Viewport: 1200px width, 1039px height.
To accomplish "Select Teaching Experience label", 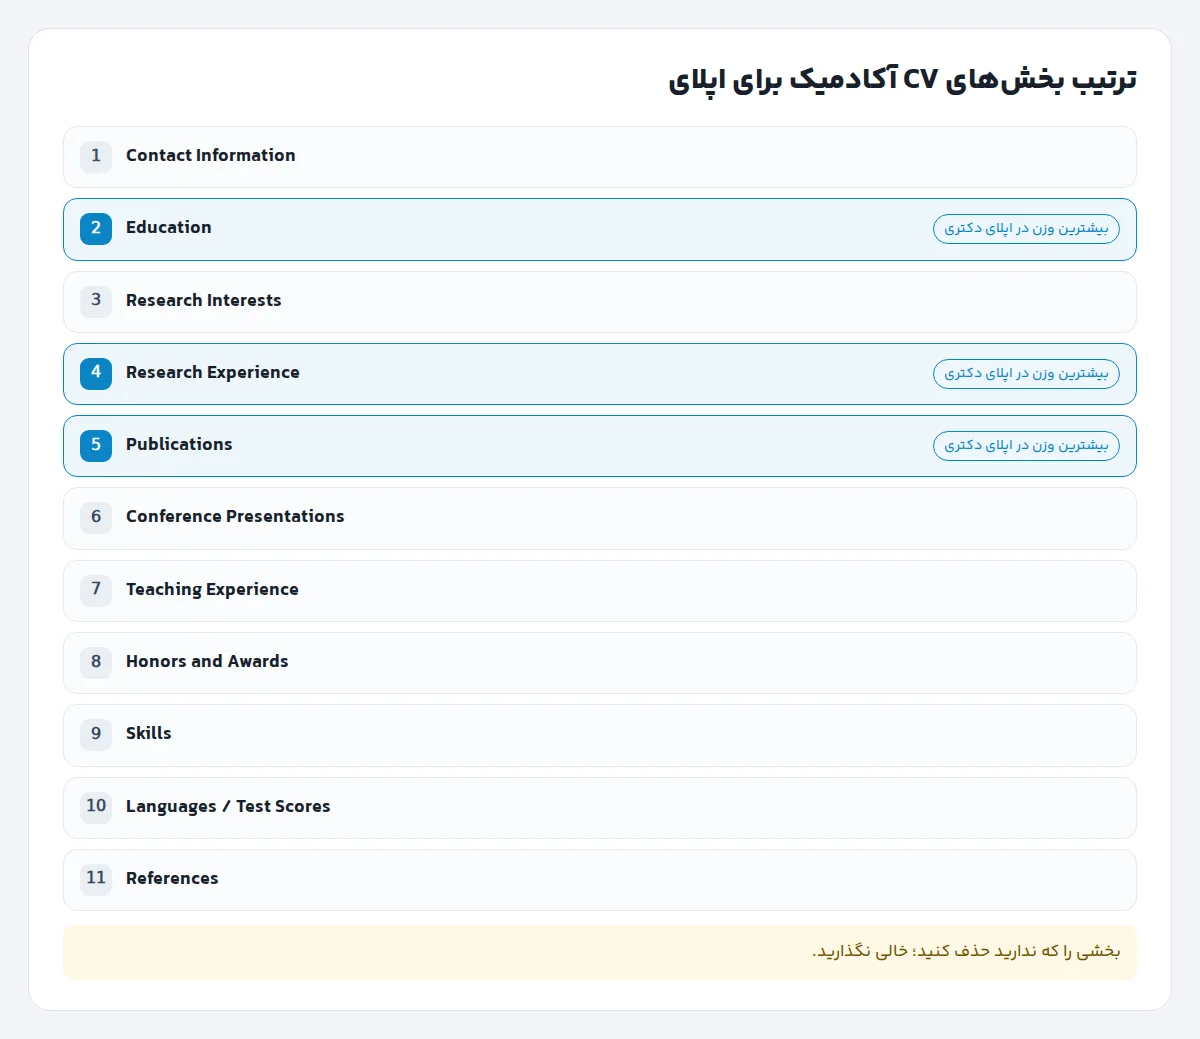I will [212, 589].
